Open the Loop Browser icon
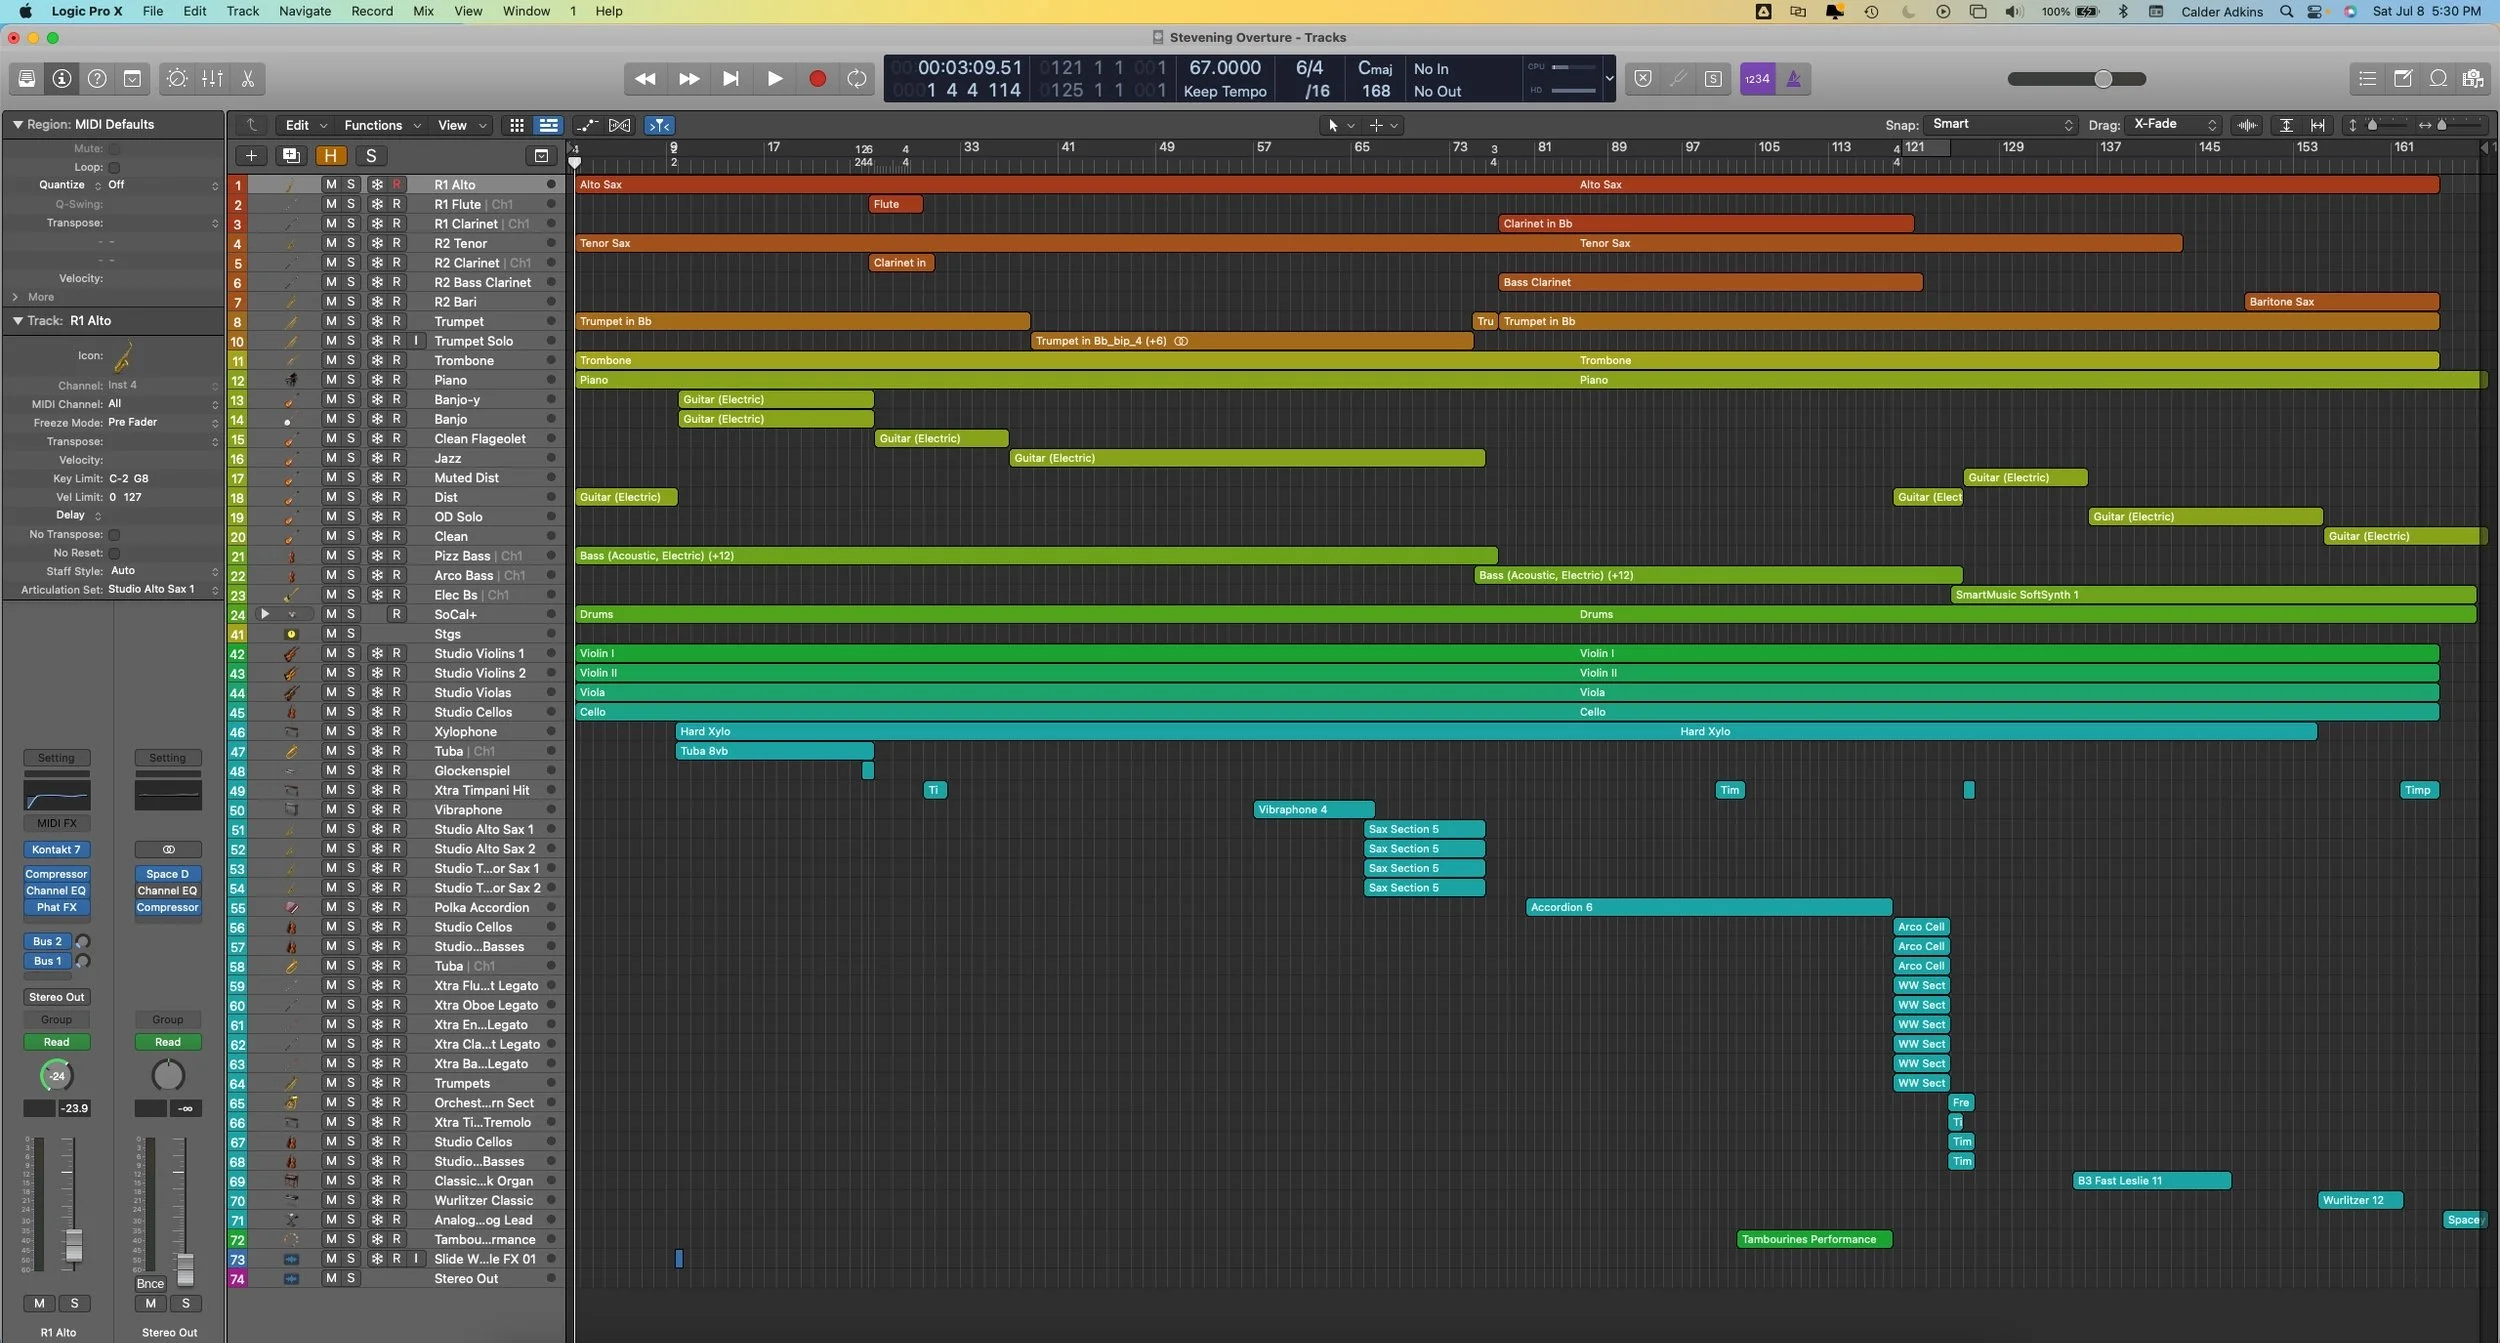This screenshot has height=1343, width=2500. (x=2438, y=78)
